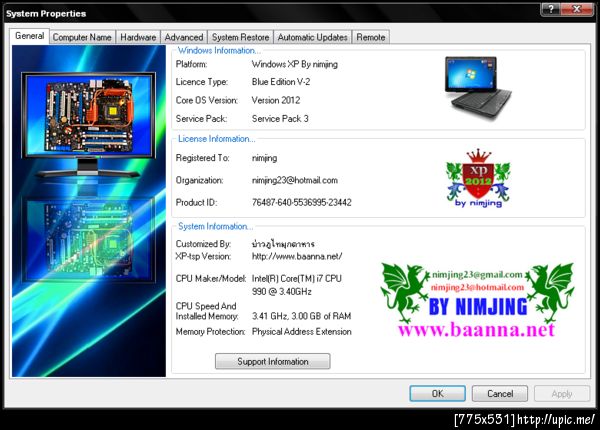Click the title bar help question mark
Screen dimensions: 600x430
tap(551, 9)
